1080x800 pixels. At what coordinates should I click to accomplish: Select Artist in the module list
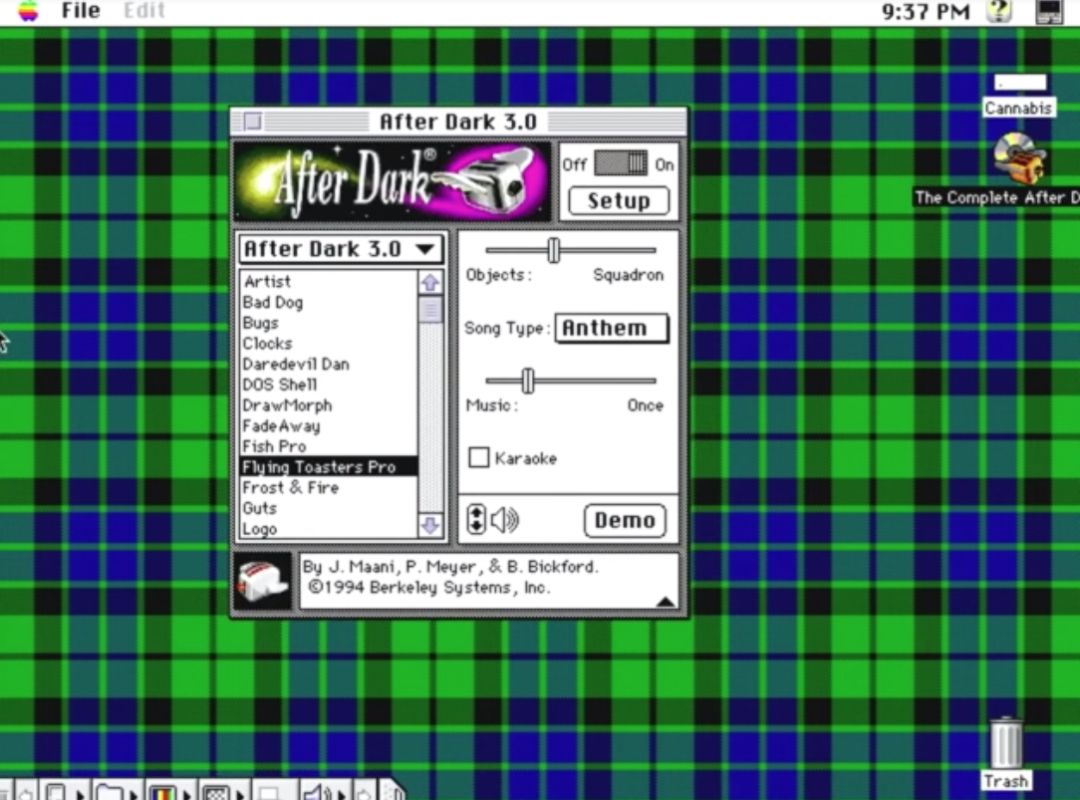tap(329, 281)
